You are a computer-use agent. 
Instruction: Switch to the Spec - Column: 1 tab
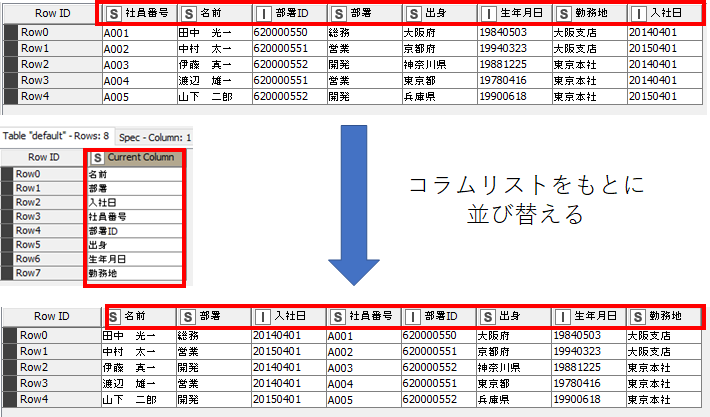(155, 137)
